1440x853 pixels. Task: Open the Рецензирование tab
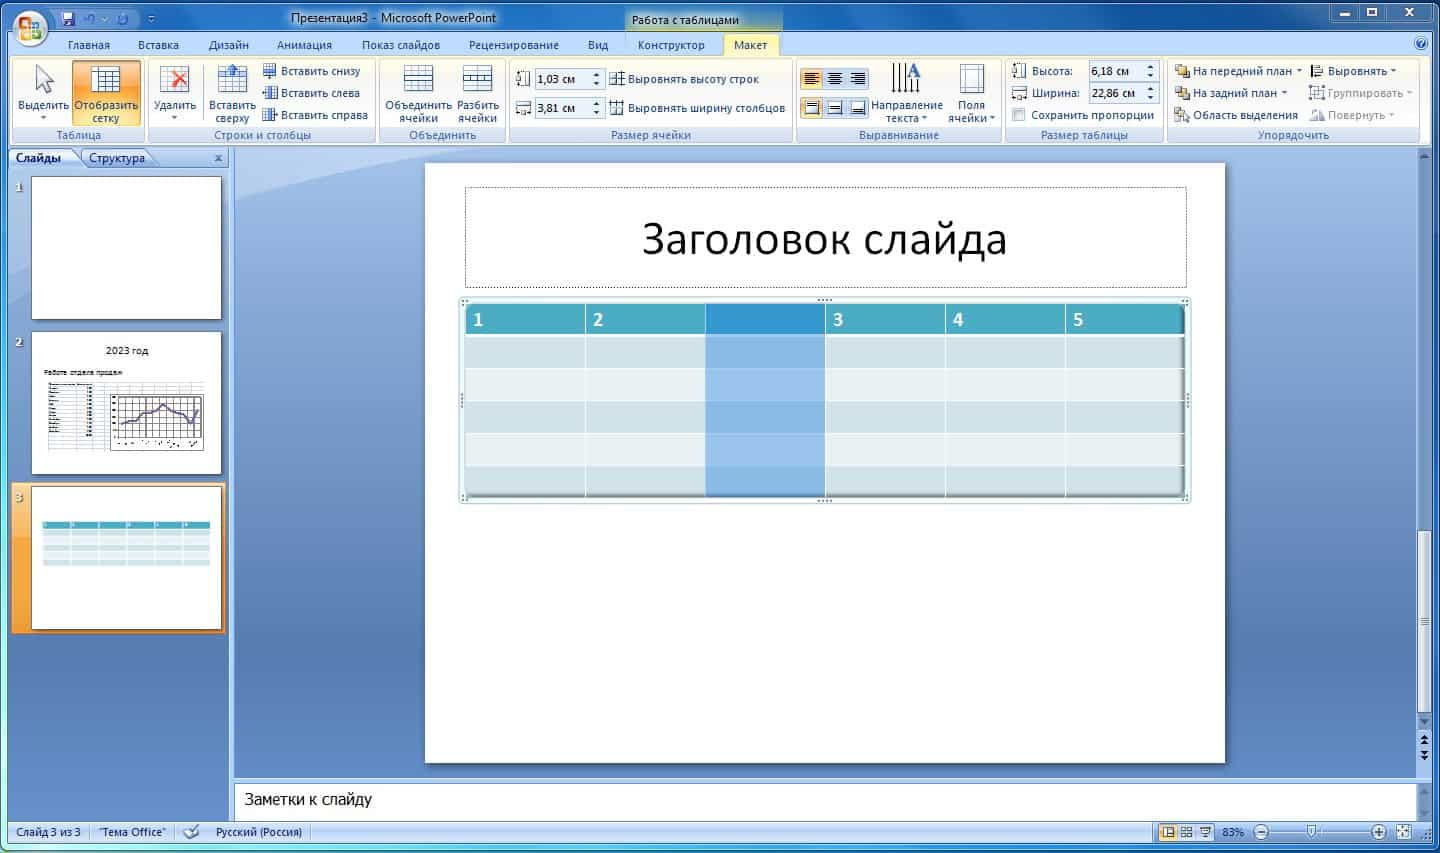point(514,45)
